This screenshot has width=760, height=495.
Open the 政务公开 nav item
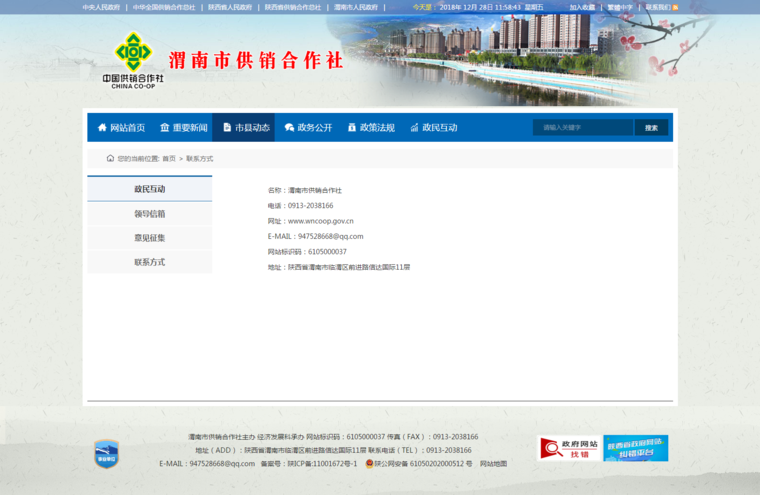coord(309,128)
